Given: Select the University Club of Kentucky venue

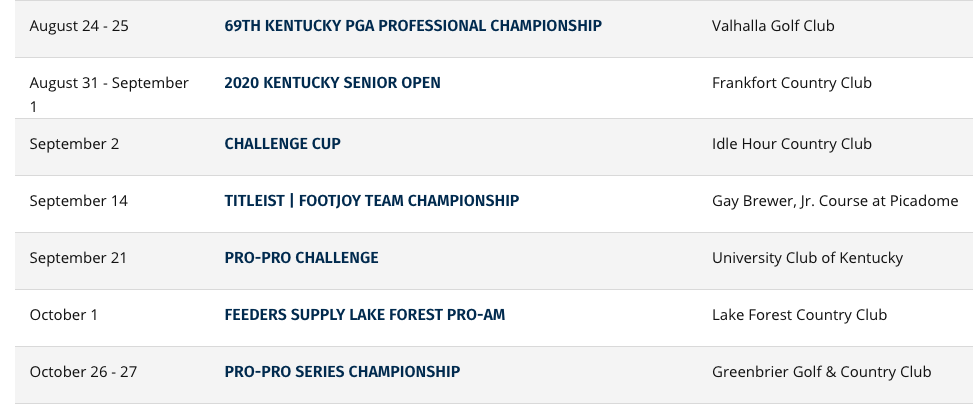Looking at the screenshot, I should coord(807,258).
